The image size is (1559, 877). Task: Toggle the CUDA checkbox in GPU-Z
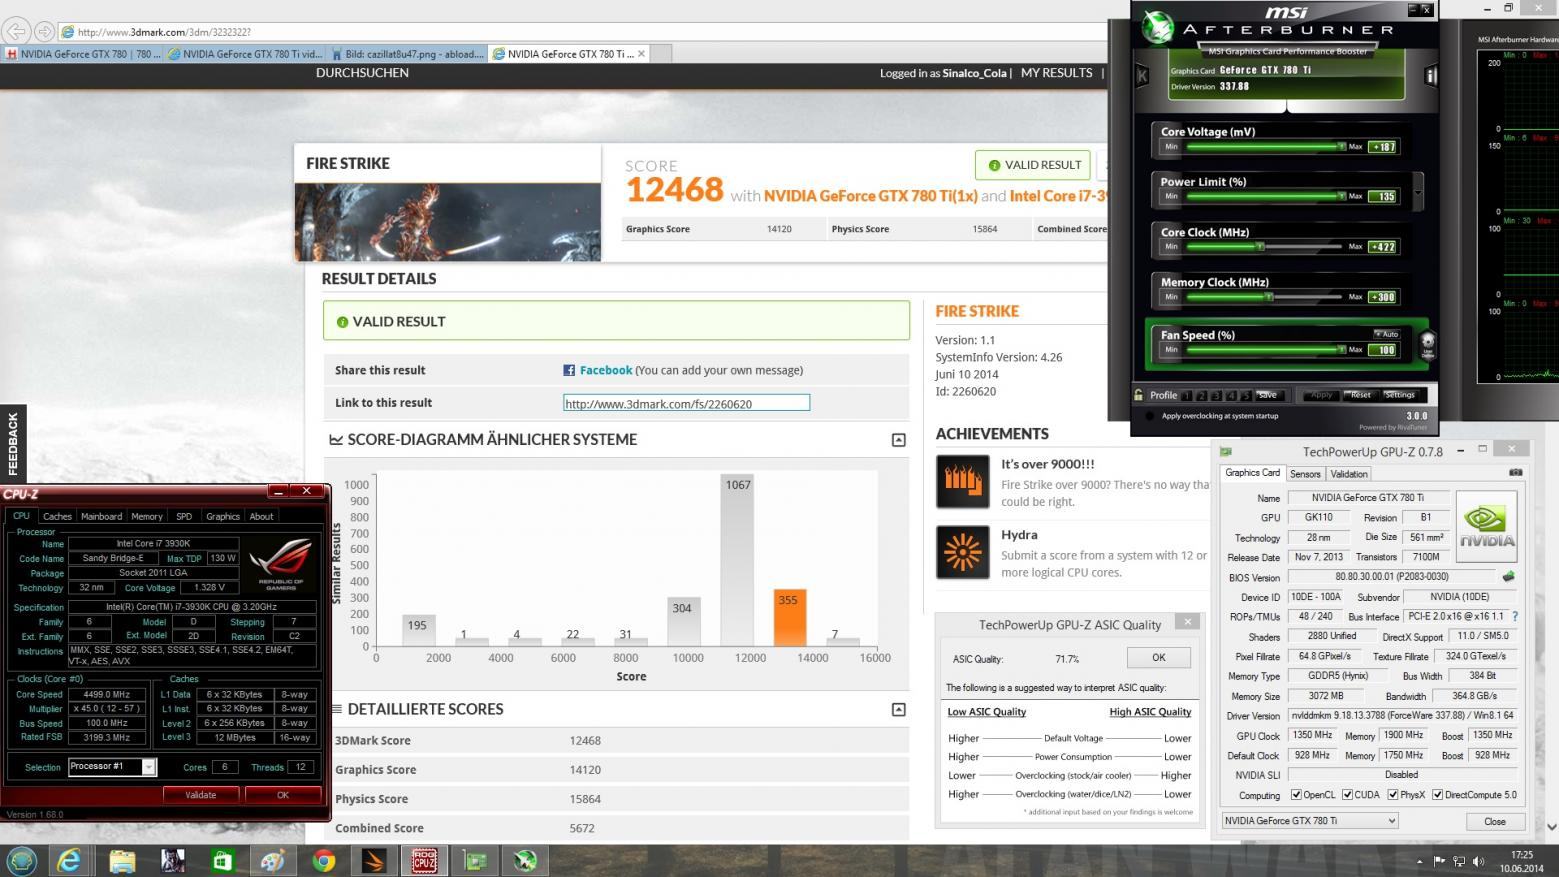pos(1347,795)
